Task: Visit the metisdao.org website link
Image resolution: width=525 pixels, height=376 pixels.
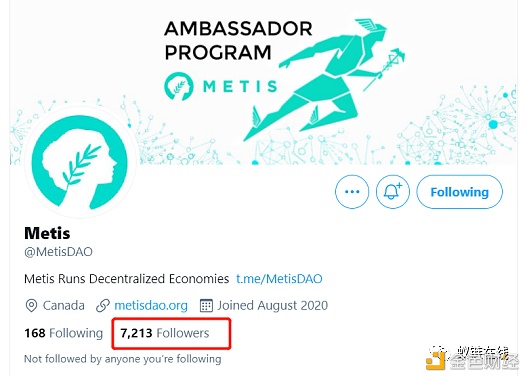Action: coord(151,305)
